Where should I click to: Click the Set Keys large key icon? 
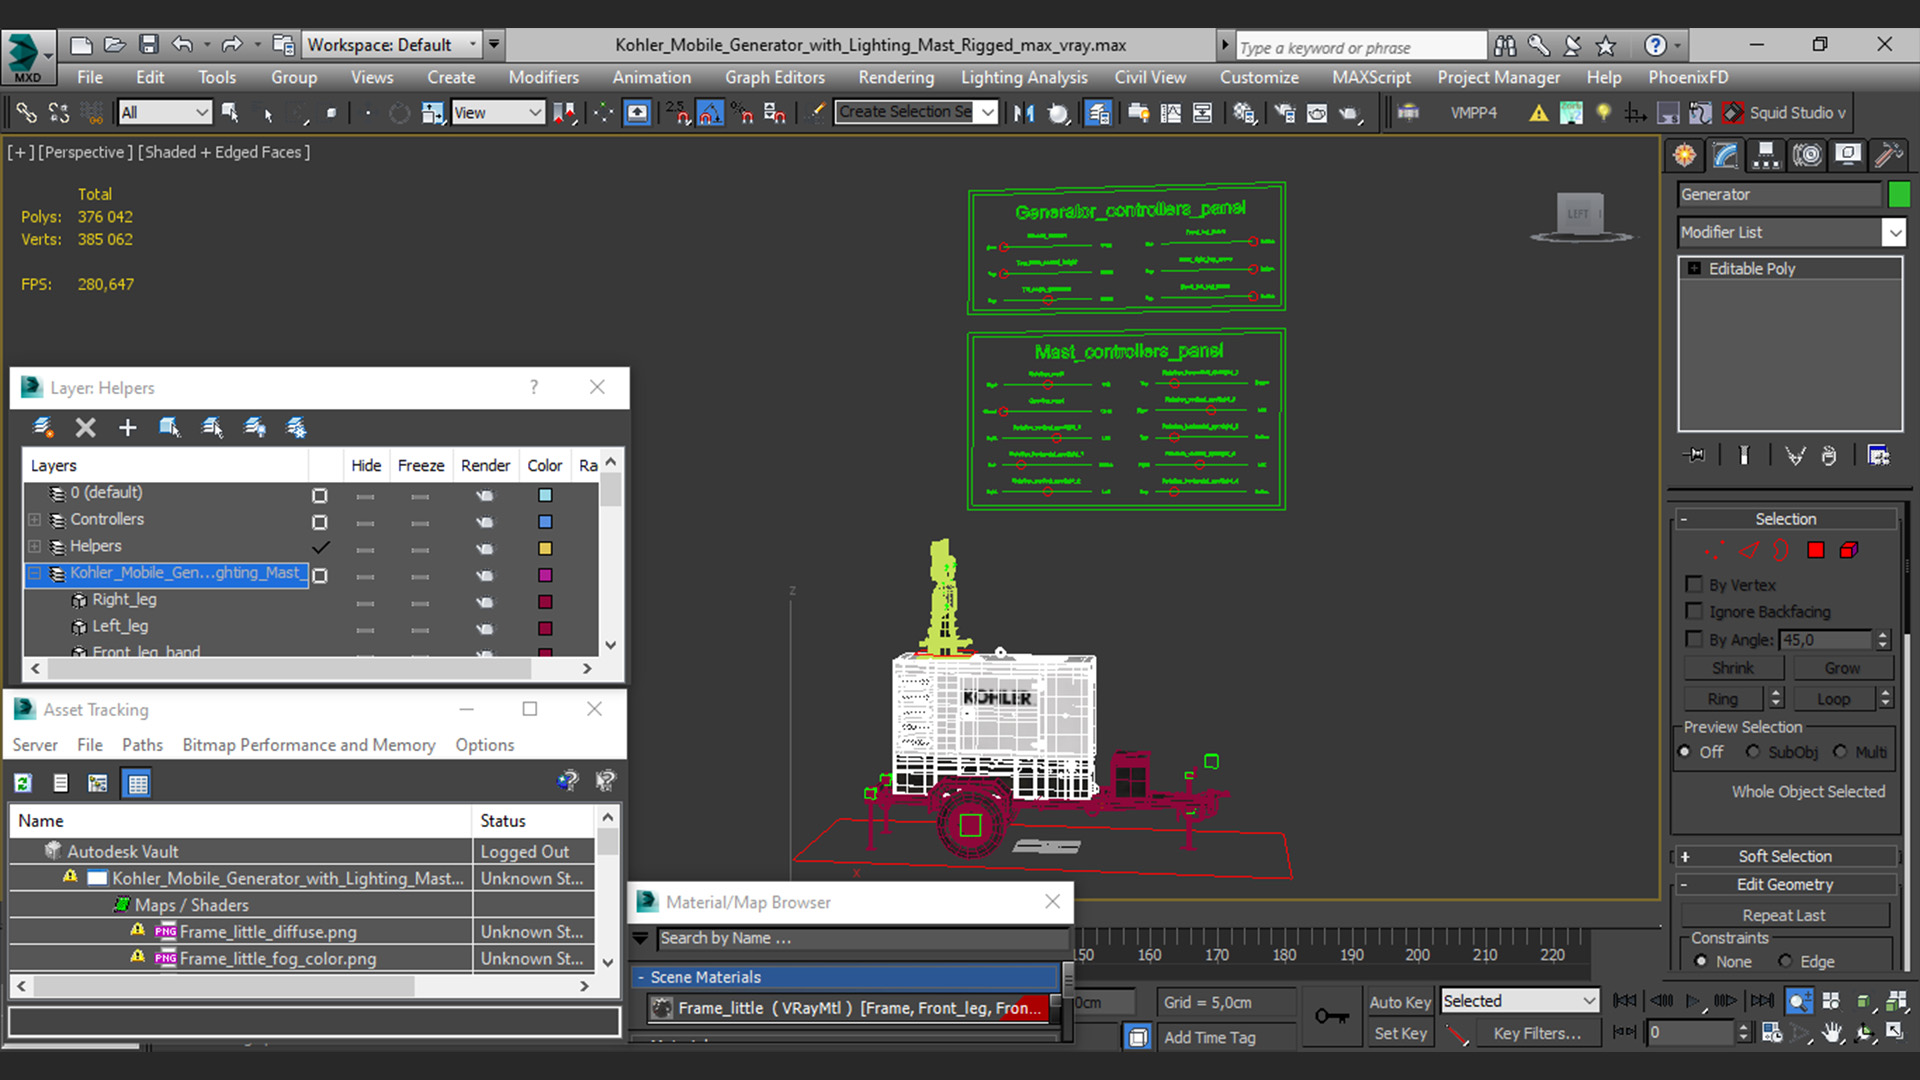[x=1332, y=1017]
